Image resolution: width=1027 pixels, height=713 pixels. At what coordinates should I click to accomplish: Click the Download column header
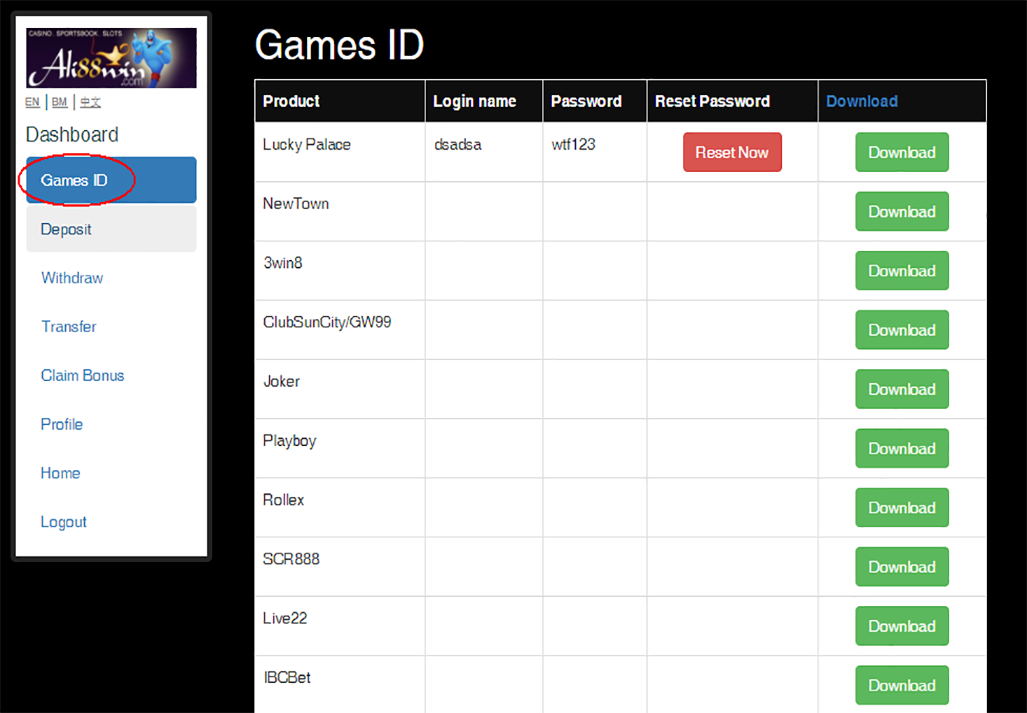click(x=861, y=101)
